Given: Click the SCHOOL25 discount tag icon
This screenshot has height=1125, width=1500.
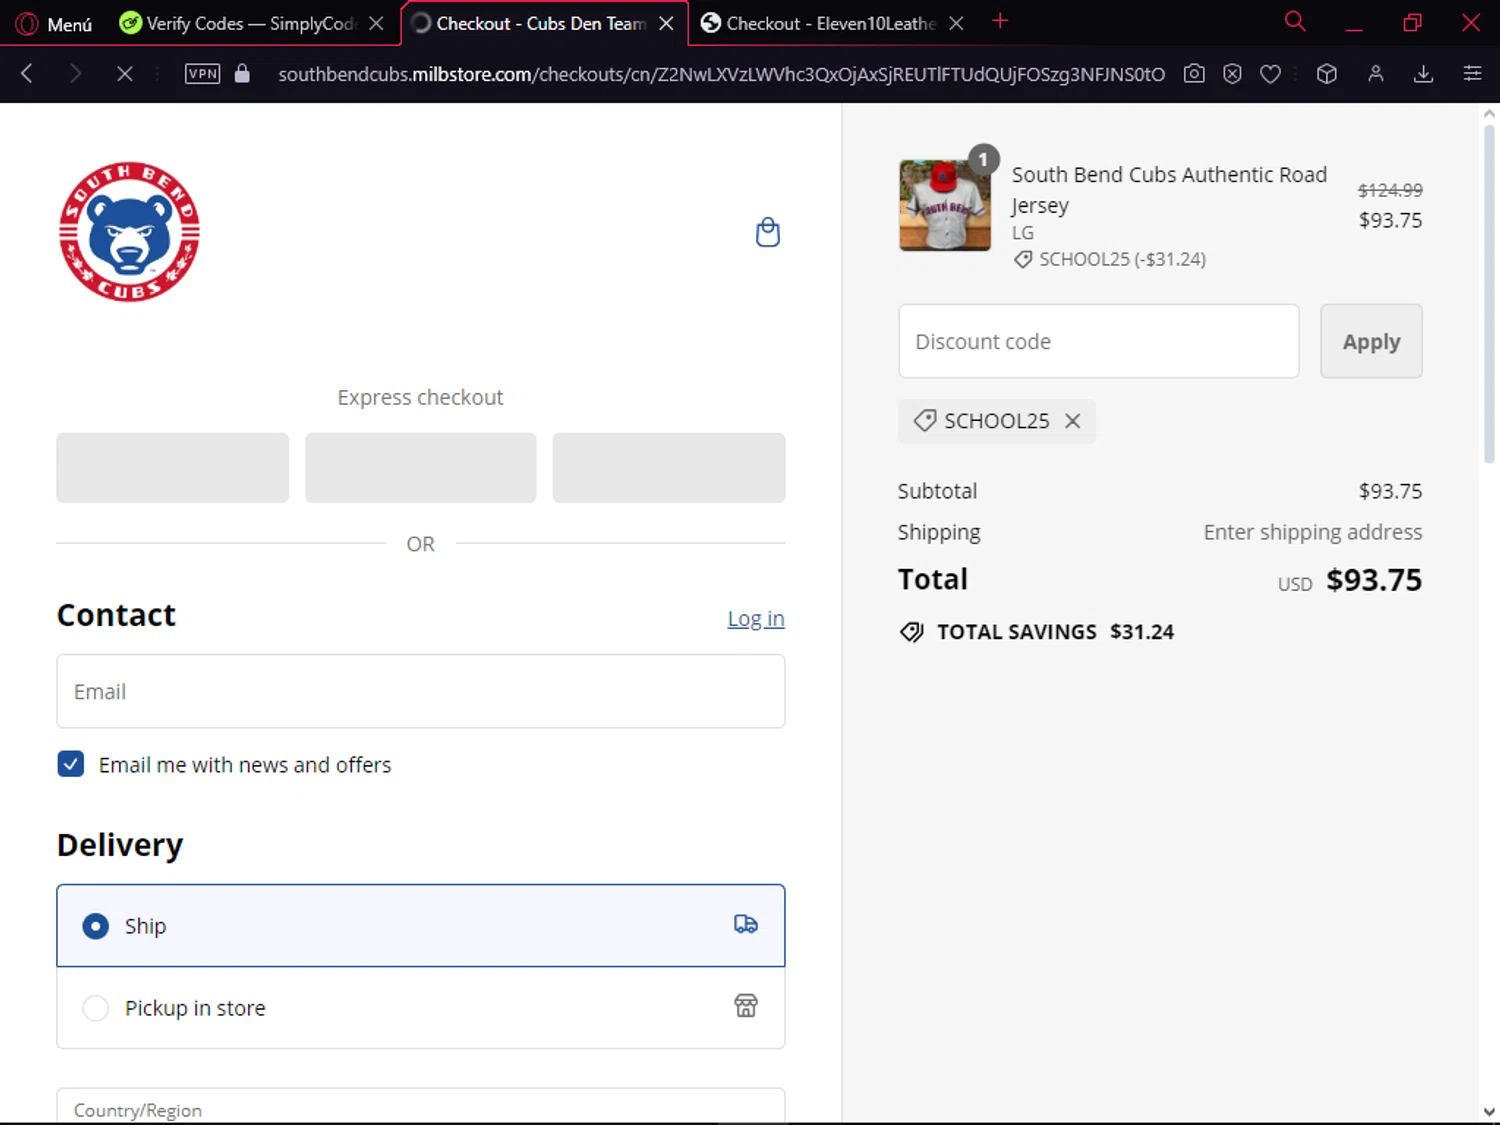Looking at the screenshot, I should click(x=925, y=420).
